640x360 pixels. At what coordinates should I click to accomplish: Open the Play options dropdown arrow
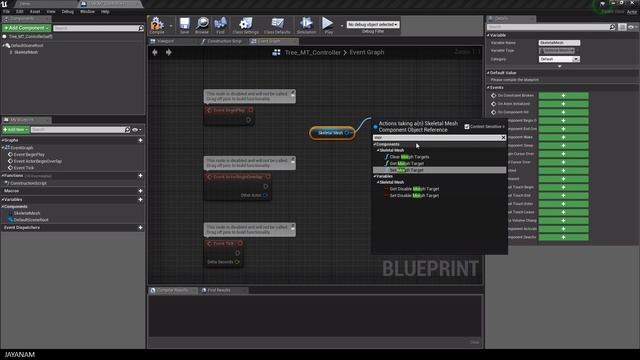(342, 26)
